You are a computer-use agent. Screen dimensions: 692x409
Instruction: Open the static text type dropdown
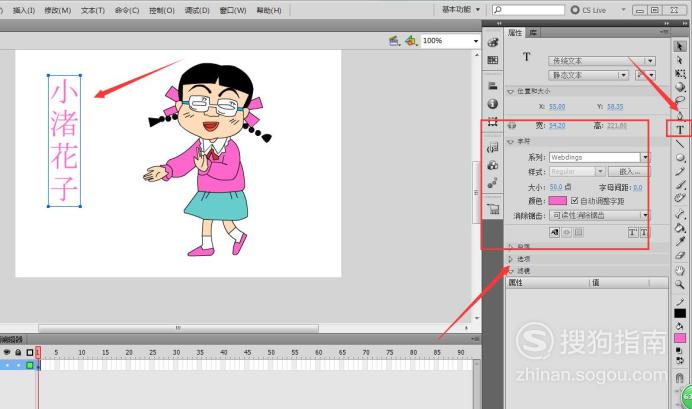[x=588, y=75]
